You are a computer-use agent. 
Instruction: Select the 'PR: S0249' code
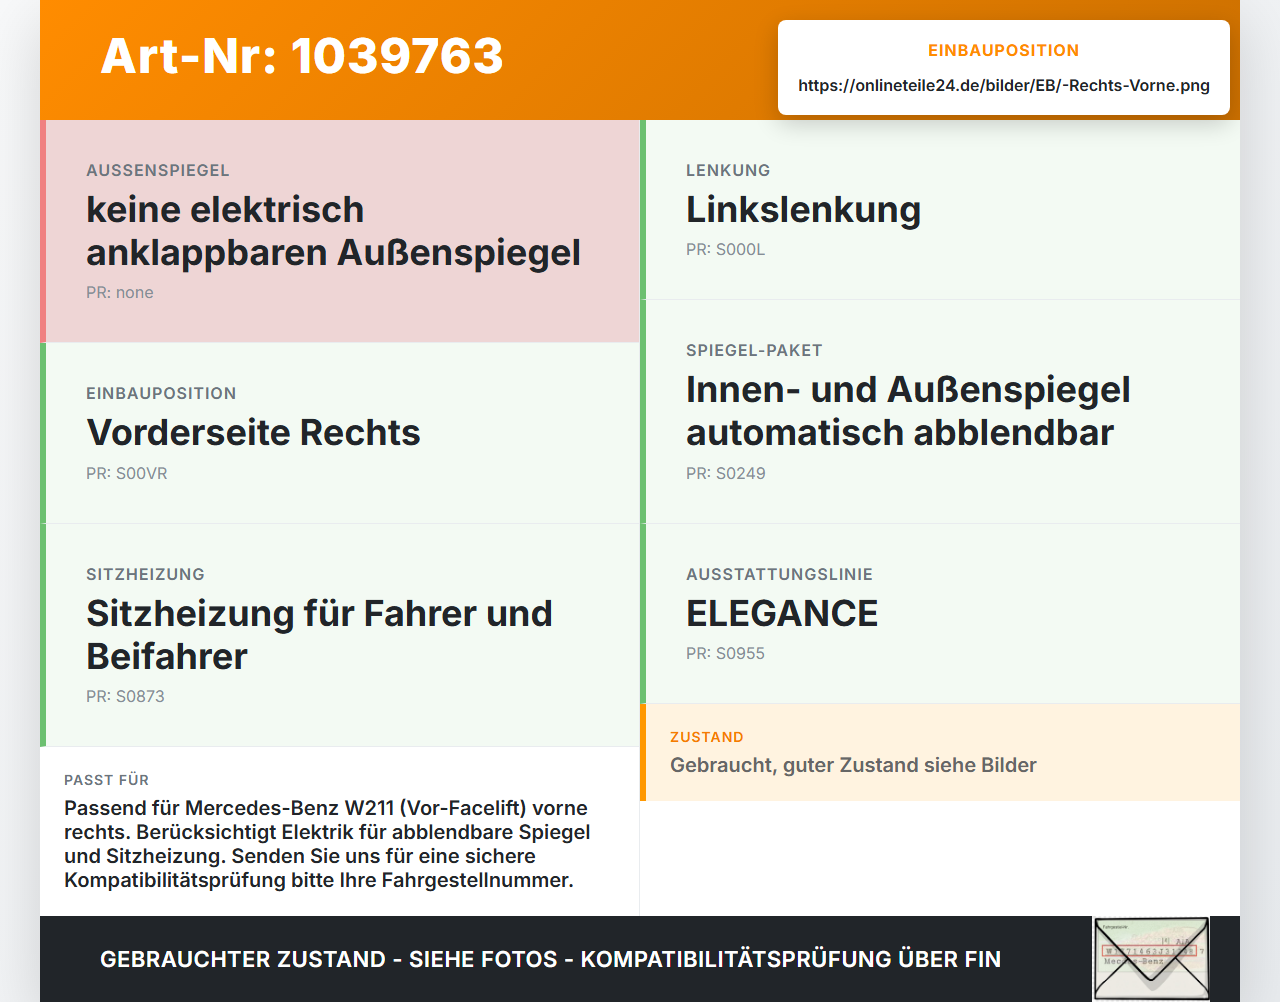pyautogui.click(x=725, y=473)
